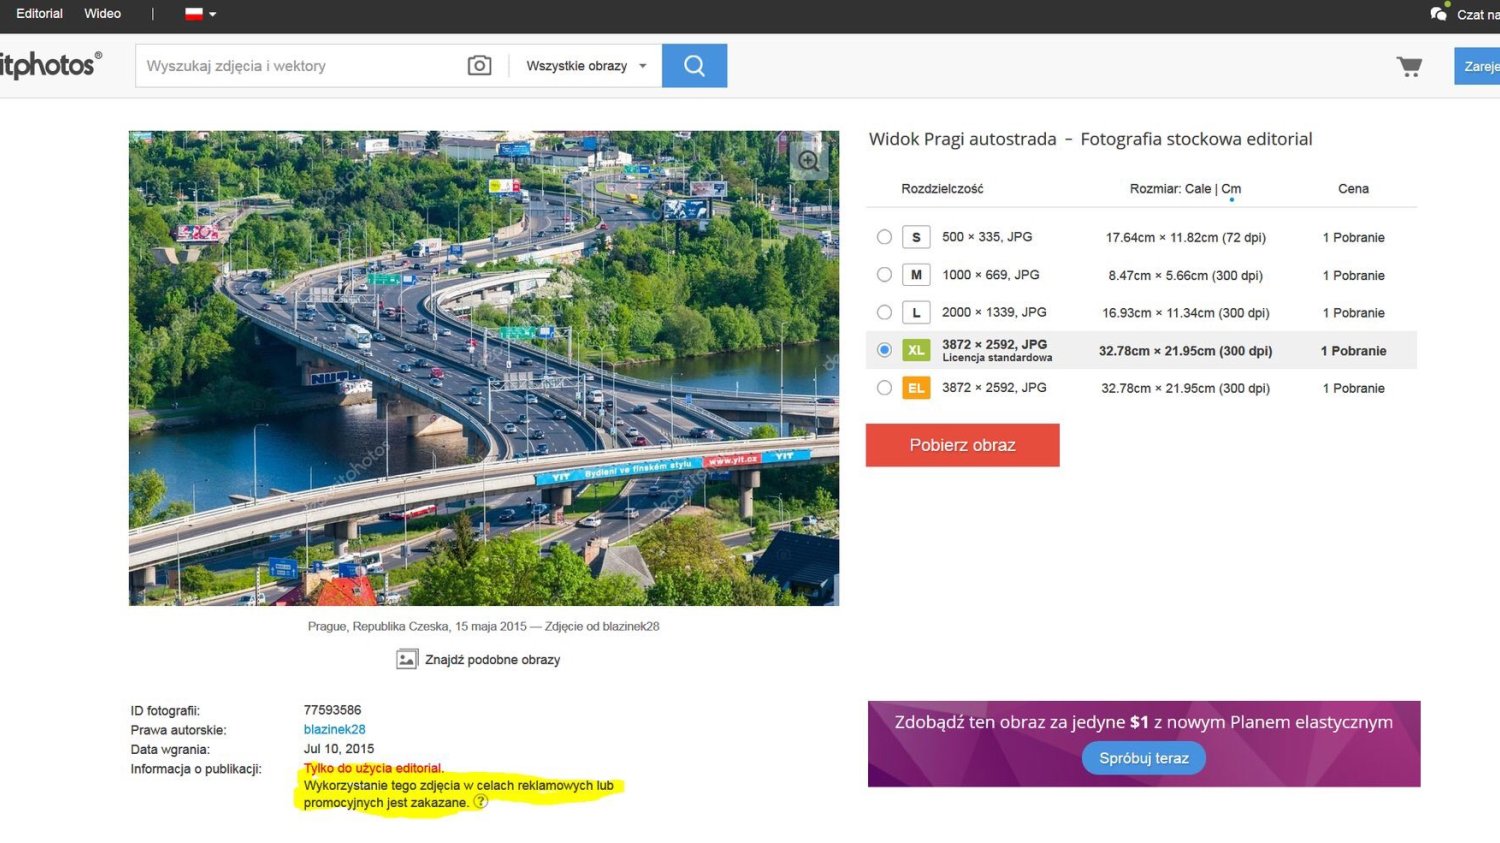Click the S size badge
This screenshot has width=1500, height=843.
[916, 237]
